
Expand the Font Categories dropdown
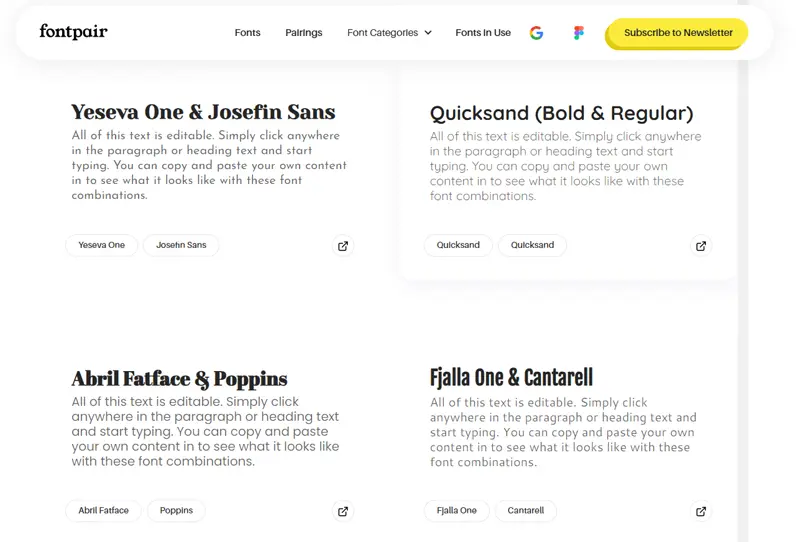click(389, 33)
